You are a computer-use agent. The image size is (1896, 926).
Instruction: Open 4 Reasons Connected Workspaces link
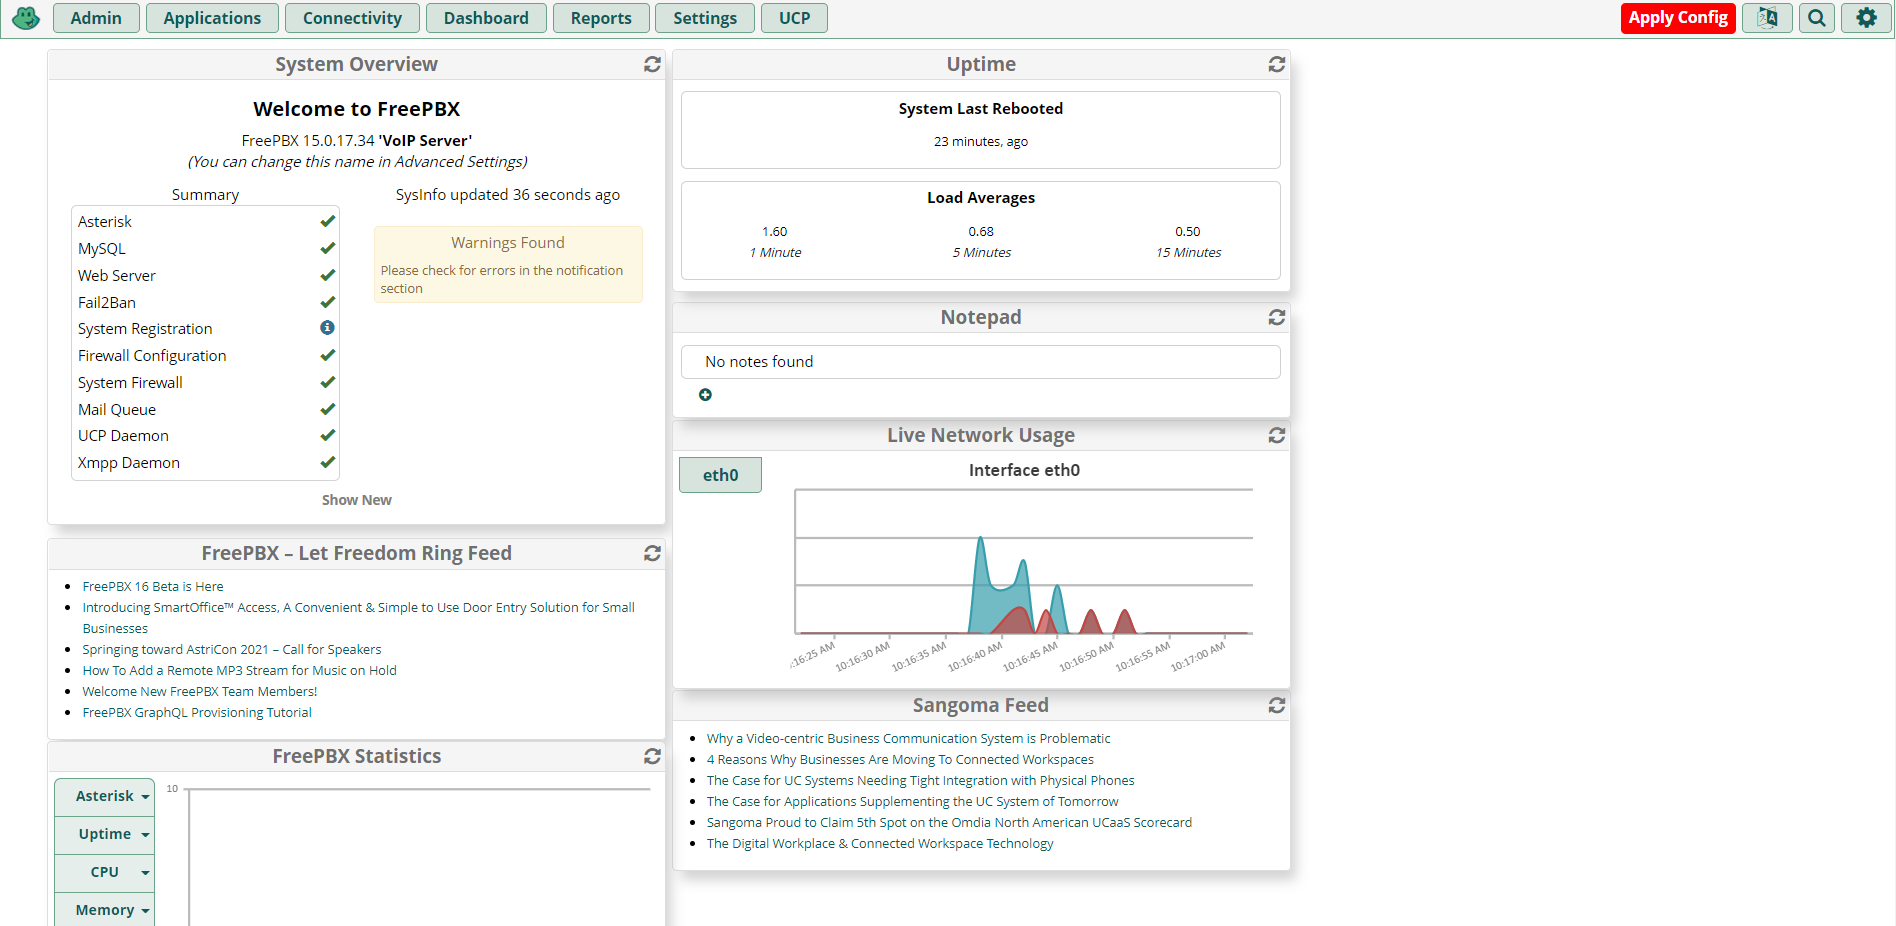[x=900, y=760]
